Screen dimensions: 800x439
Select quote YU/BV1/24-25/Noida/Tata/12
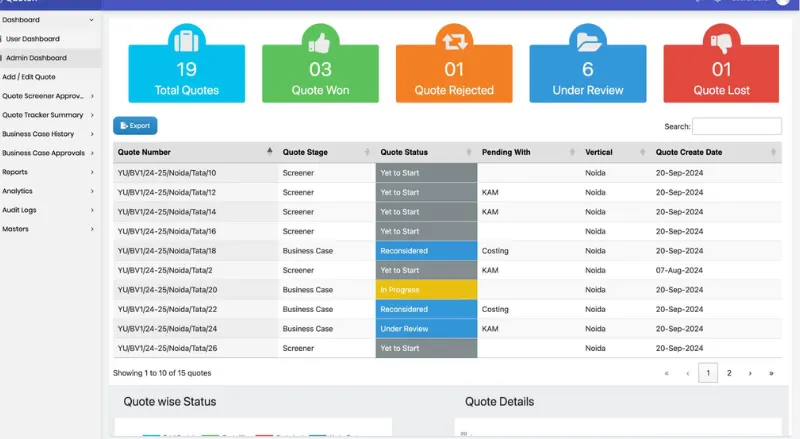click(x=167, y=192)
